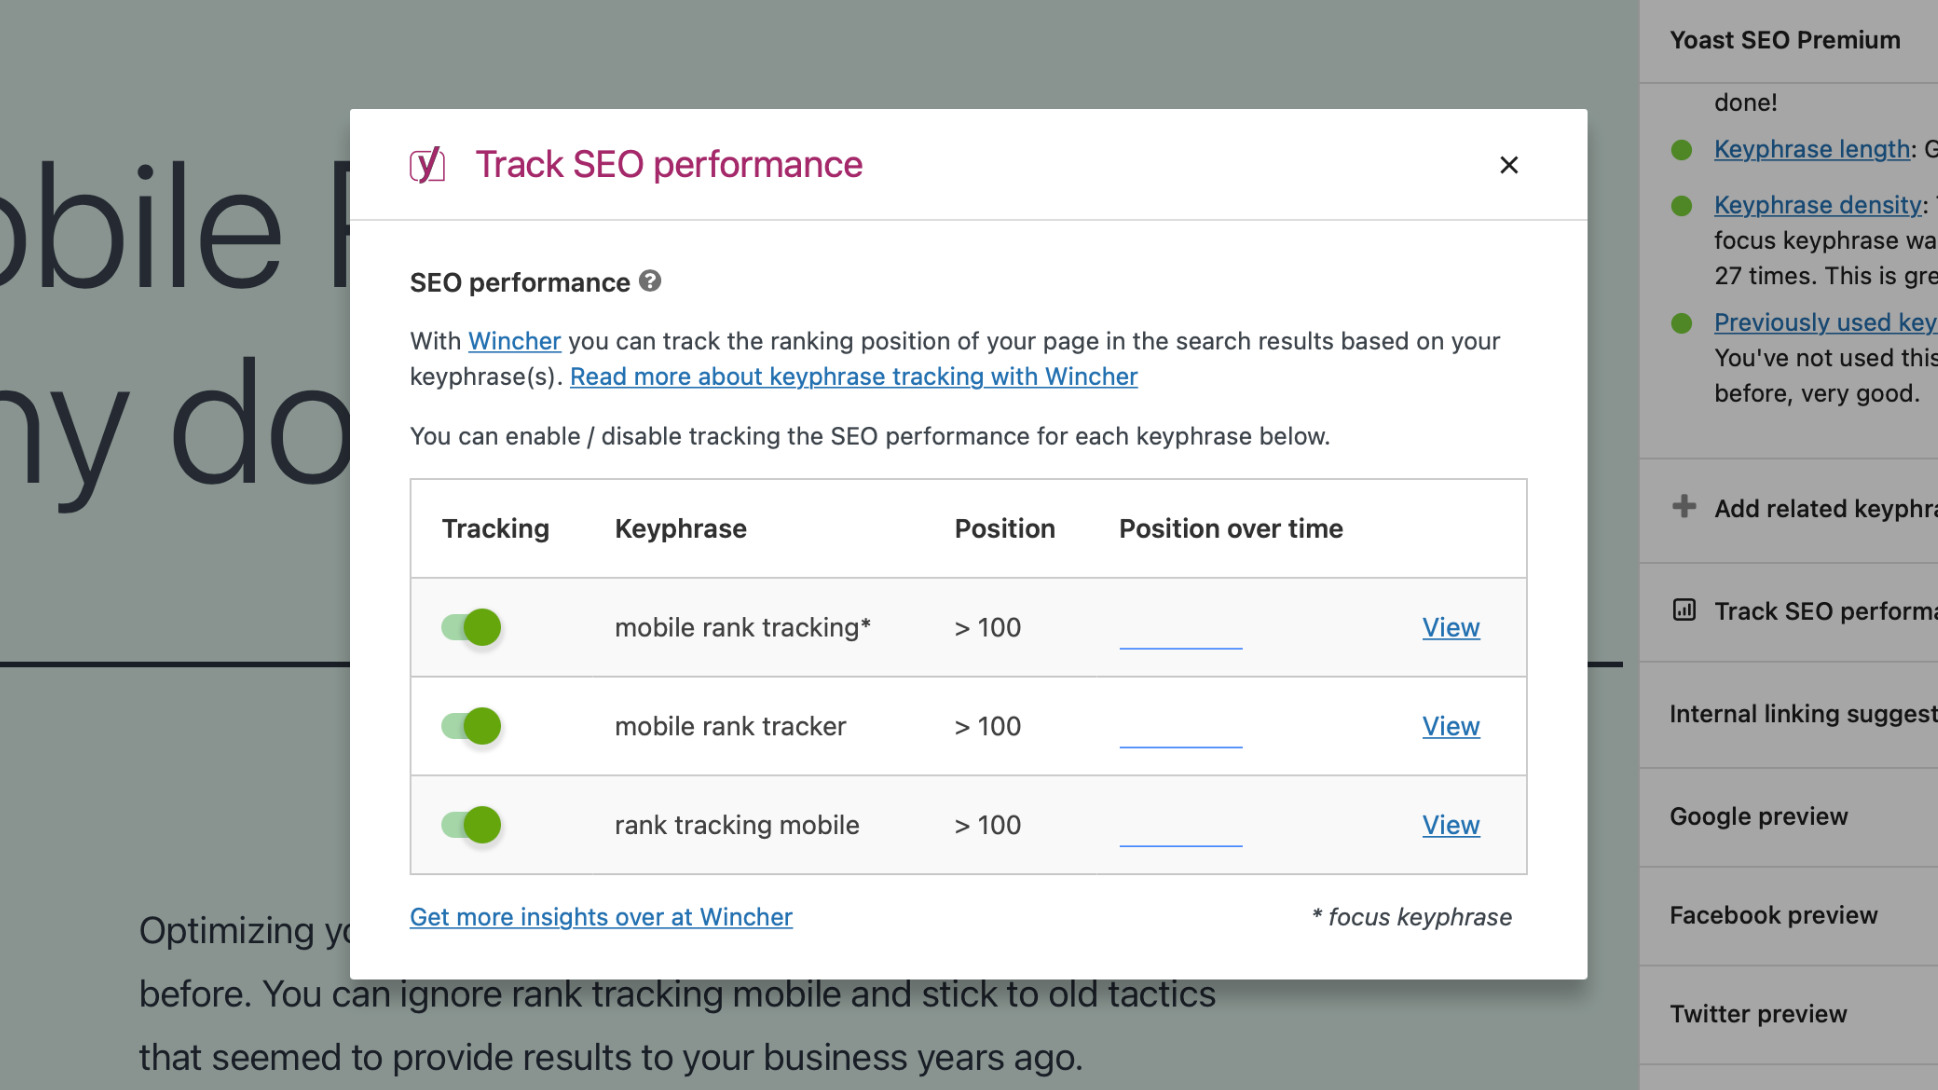The width and height of the screenshot is (1938, 1090).
Task: Click the green bullet beside Keyphrase density
Action: click(1683, 204)
